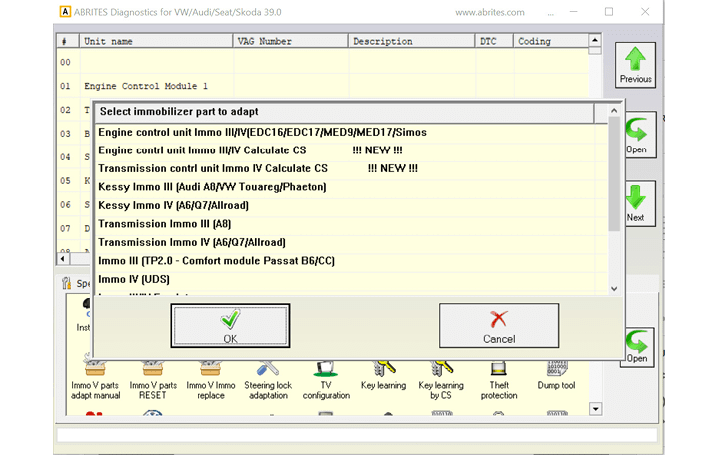Cancel the immobilizer part dialog
The height and width of the screenshot is (455, 719).
point(498,326)
